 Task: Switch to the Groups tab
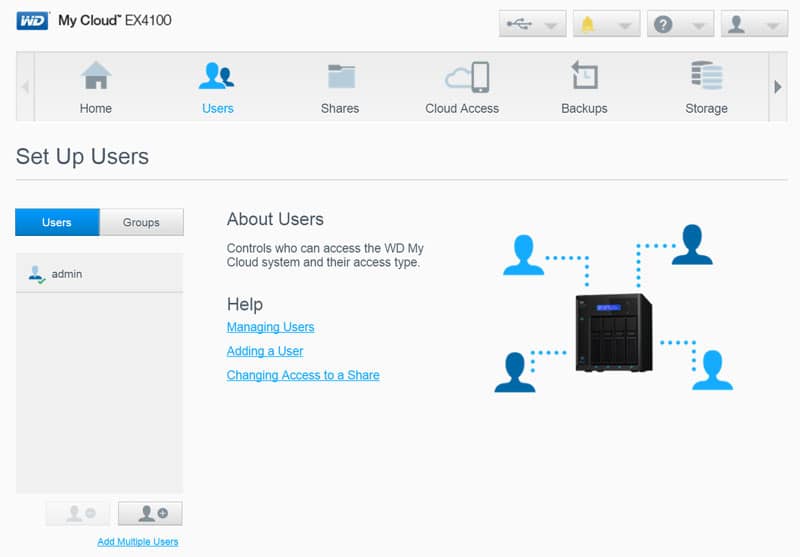pos(141,222)
